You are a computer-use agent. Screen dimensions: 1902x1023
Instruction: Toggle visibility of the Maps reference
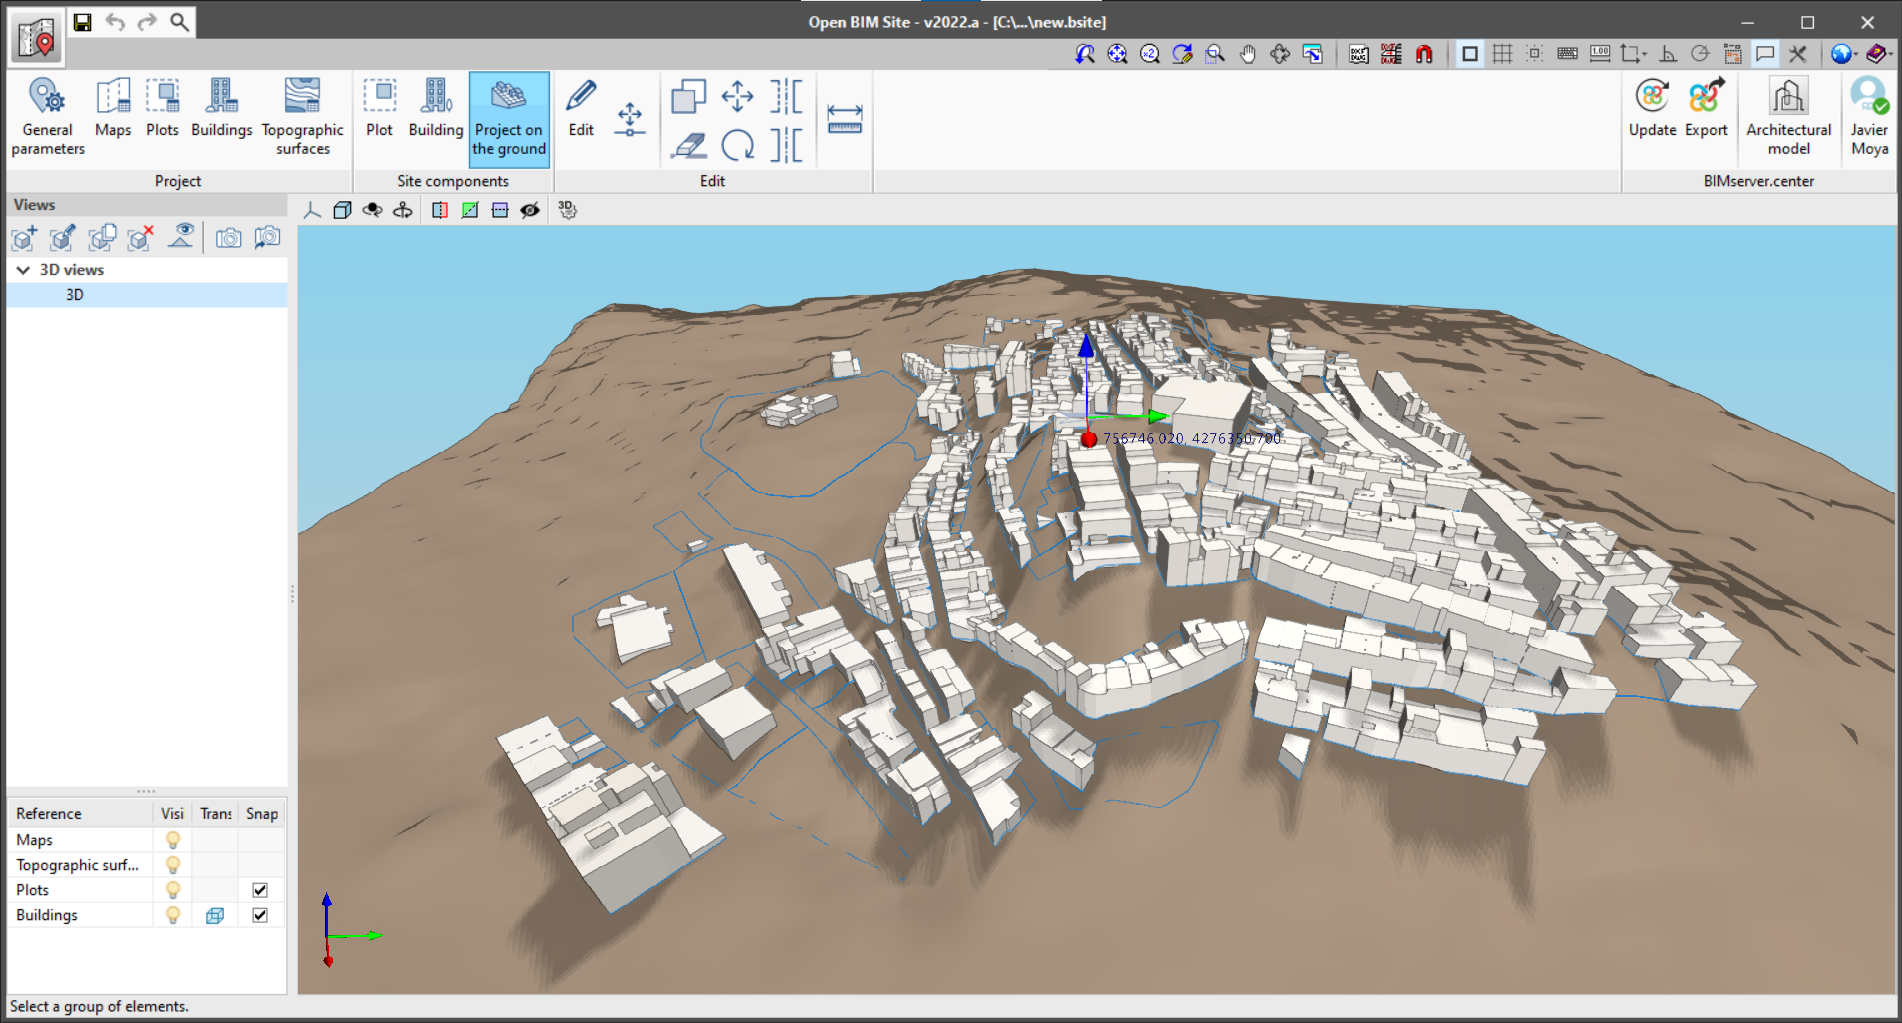(171, 840)
